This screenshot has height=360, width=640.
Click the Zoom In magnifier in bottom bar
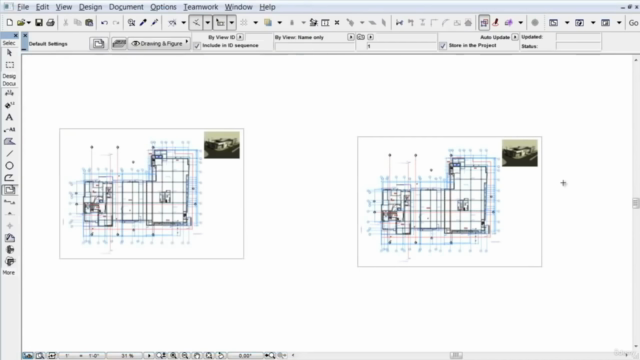pyautogui.click(x=173, y=356)
